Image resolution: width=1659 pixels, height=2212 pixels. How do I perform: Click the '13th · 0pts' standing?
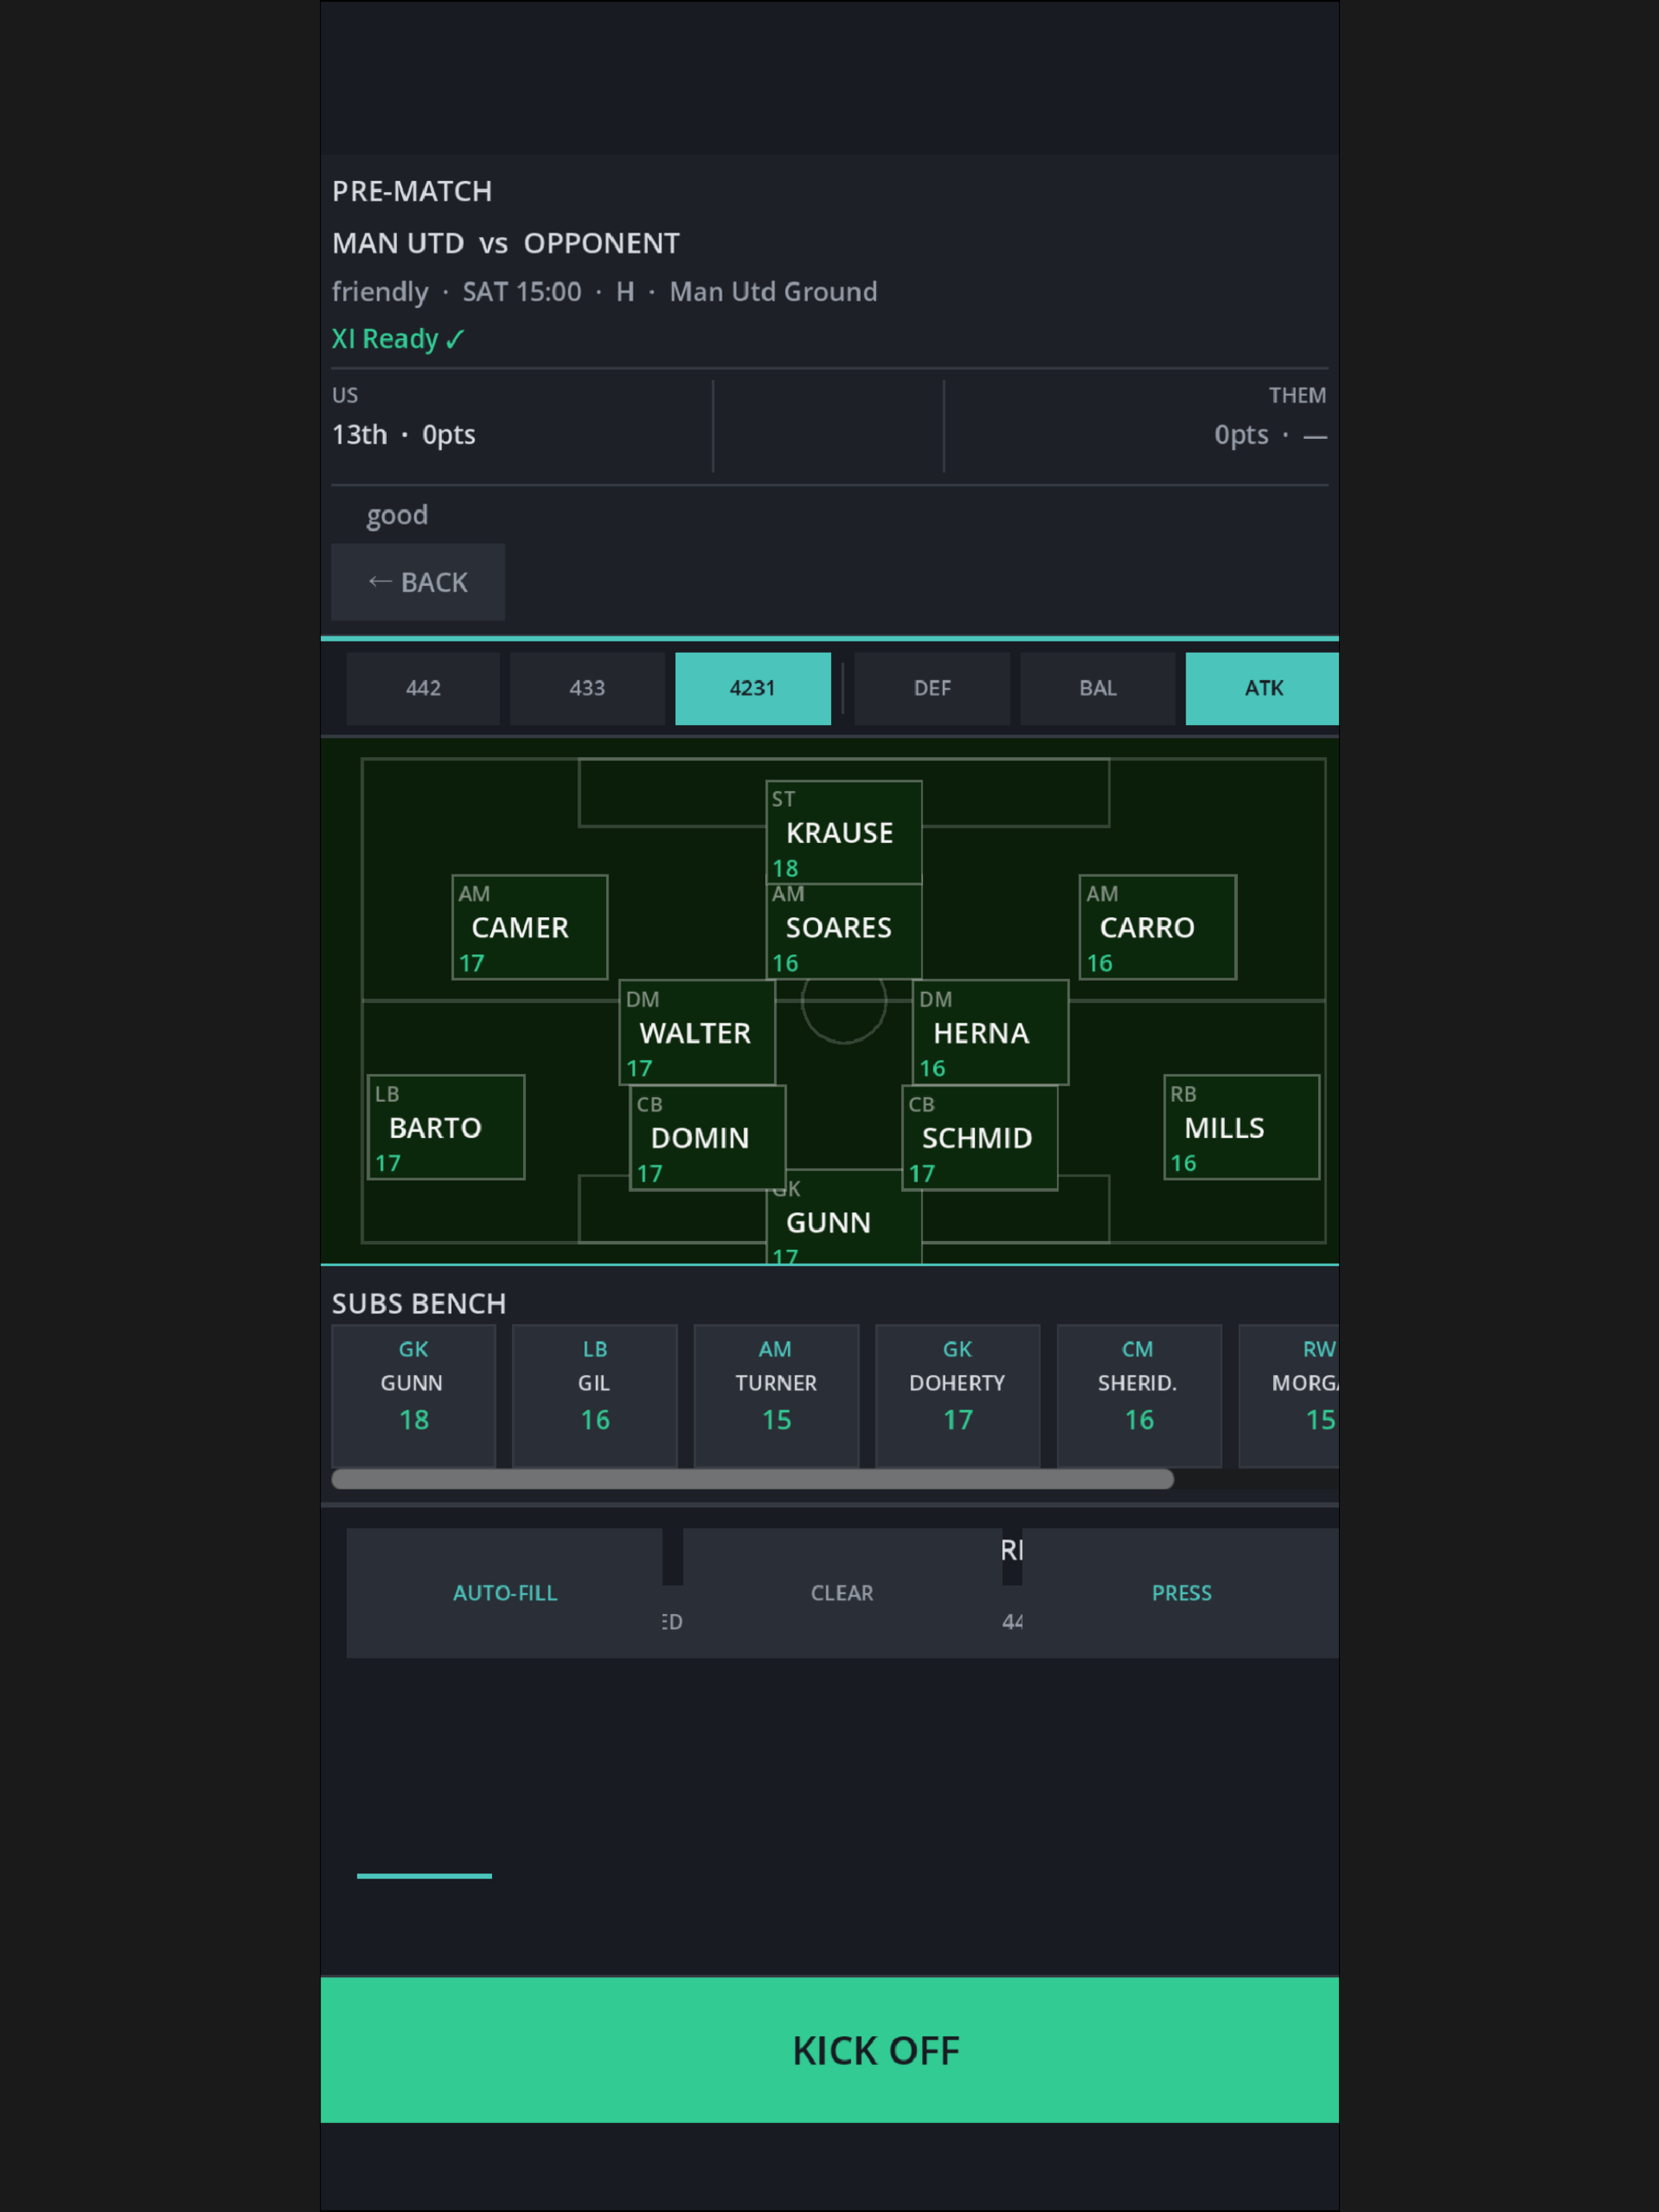point(404,435)
